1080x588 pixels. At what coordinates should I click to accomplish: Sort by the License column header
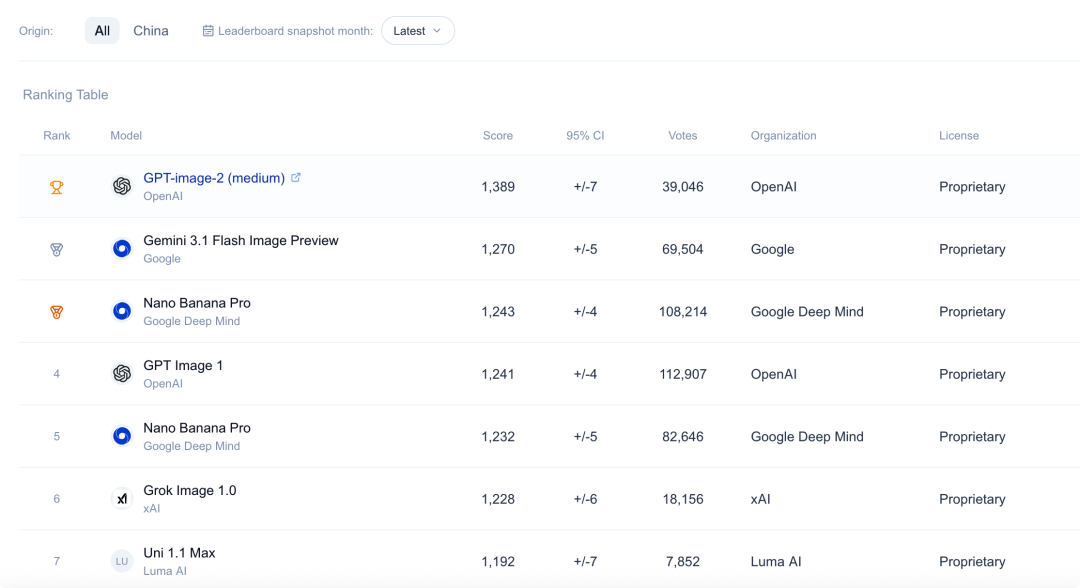[959, 136]
